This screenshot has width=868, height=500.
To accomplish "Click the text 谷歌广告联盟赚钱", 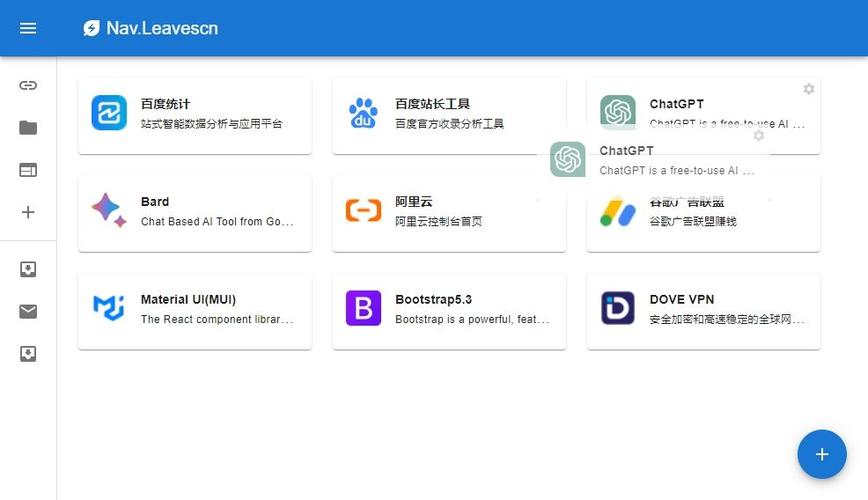I will [x=693, y=221].
